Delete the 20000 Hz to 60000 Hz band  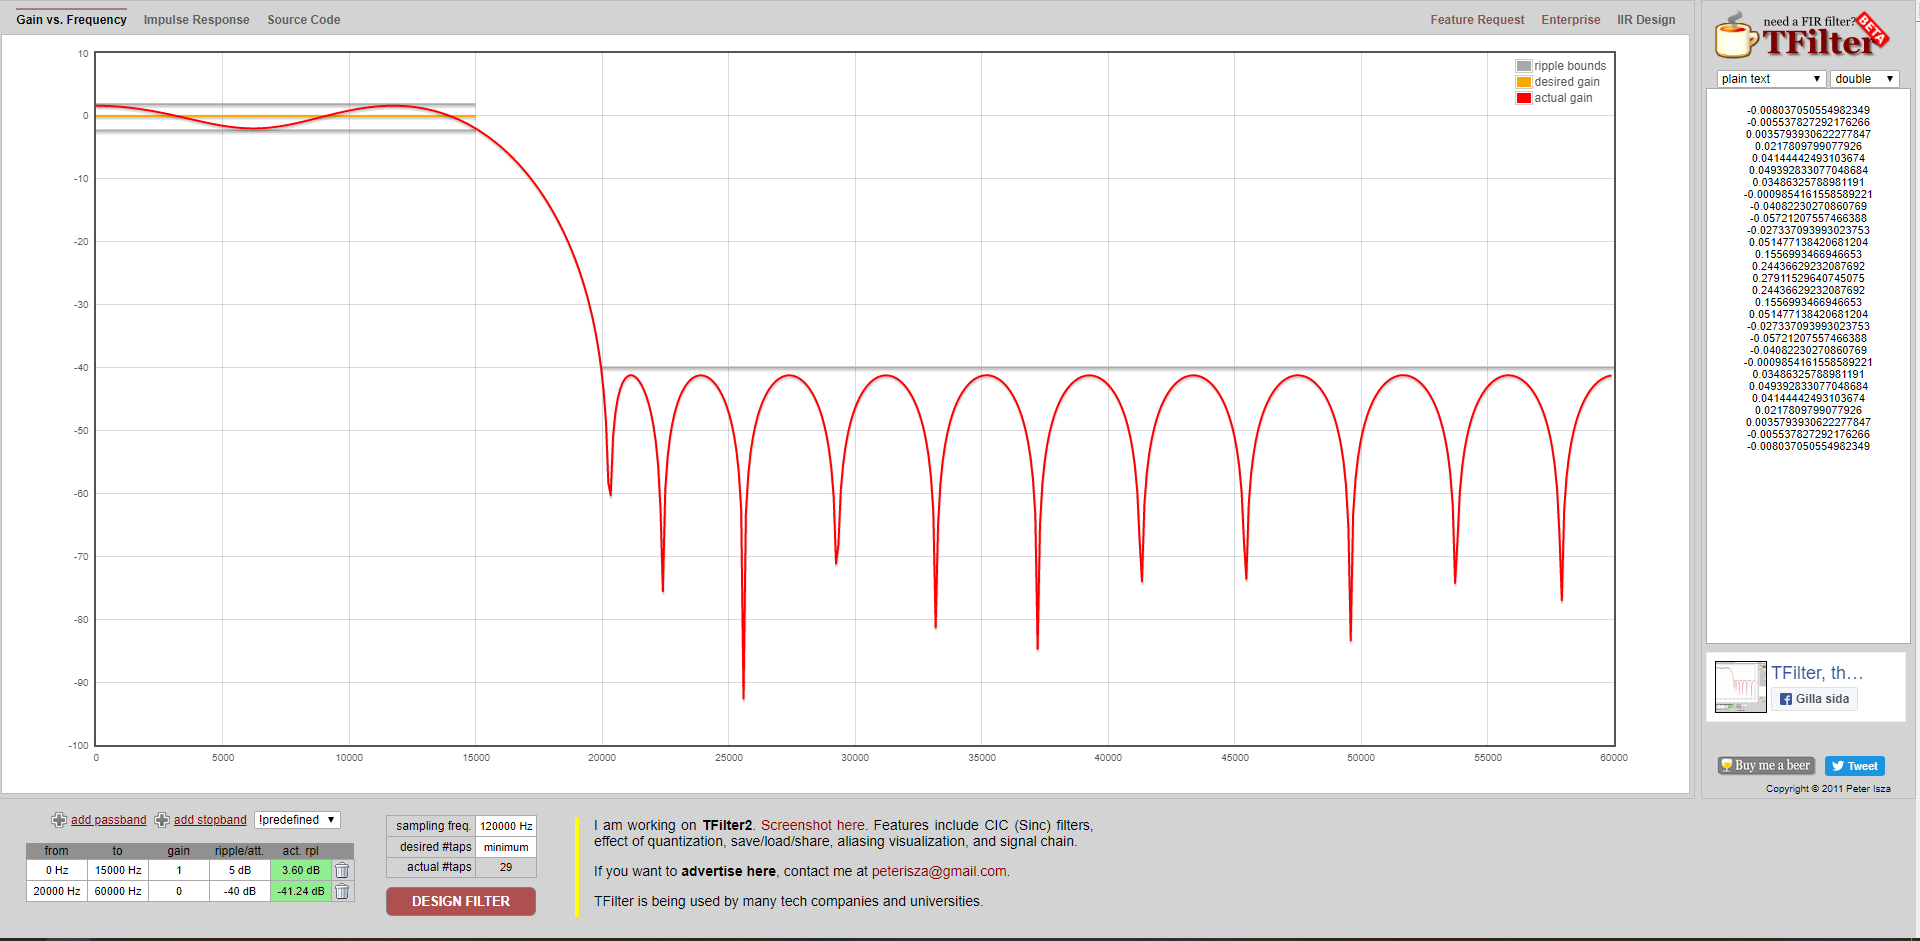pos(342,891)
